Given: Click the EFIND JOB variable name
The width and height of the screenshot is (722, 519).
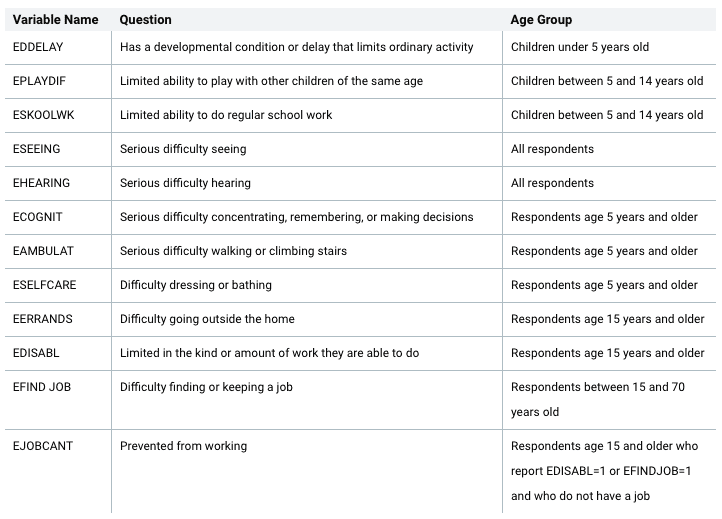Looking at the screenshot, I should [42, 387].
